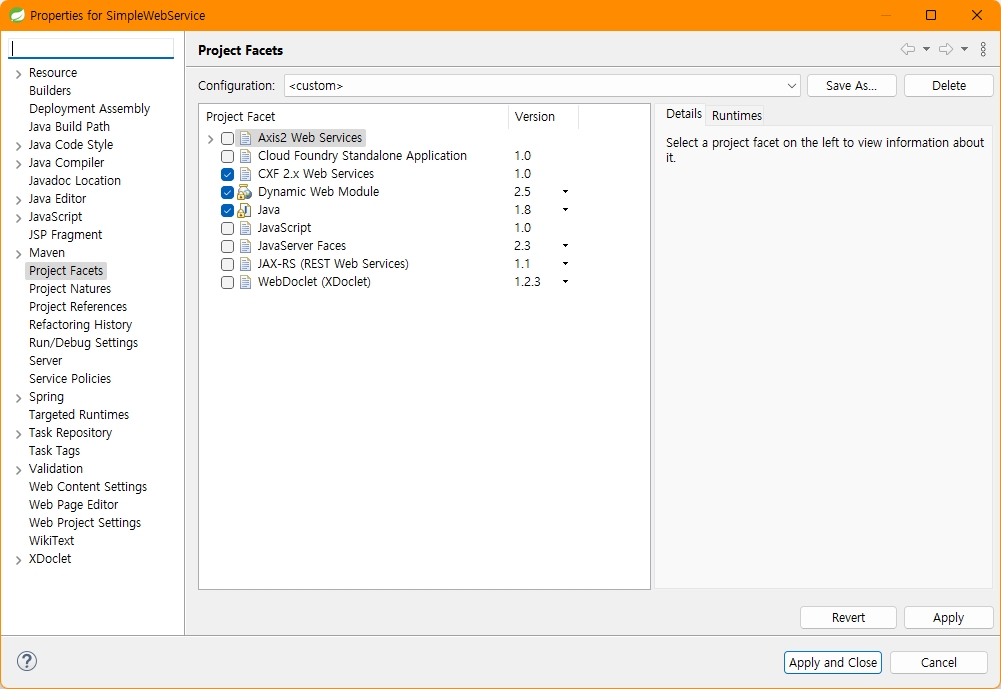Select Deployment Assembly in sidebar
The height and width of the screenshot is (689, 1001).
pos(89,109)
